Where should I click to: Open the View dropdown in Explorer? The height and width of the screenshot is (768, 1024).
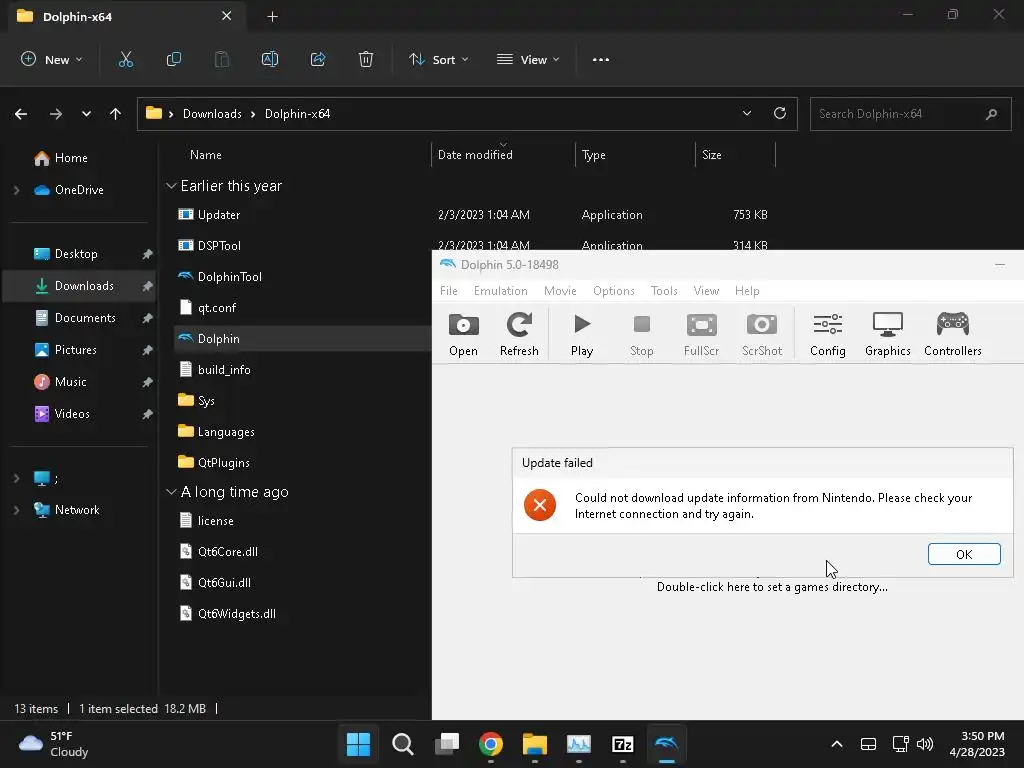click(x=528, y=59)
